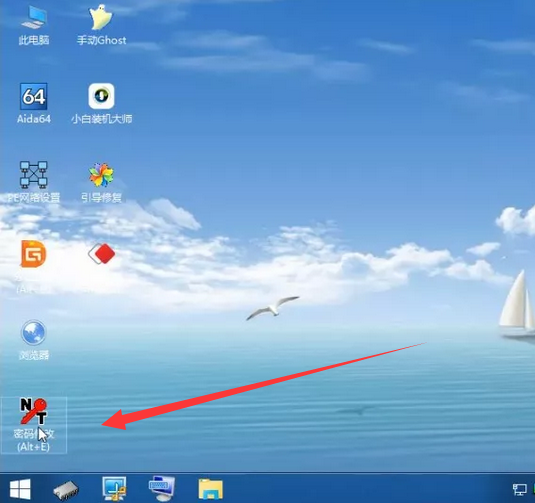Click the network tray icon
This screenshot has height=503, width=535.
[520, 489]
